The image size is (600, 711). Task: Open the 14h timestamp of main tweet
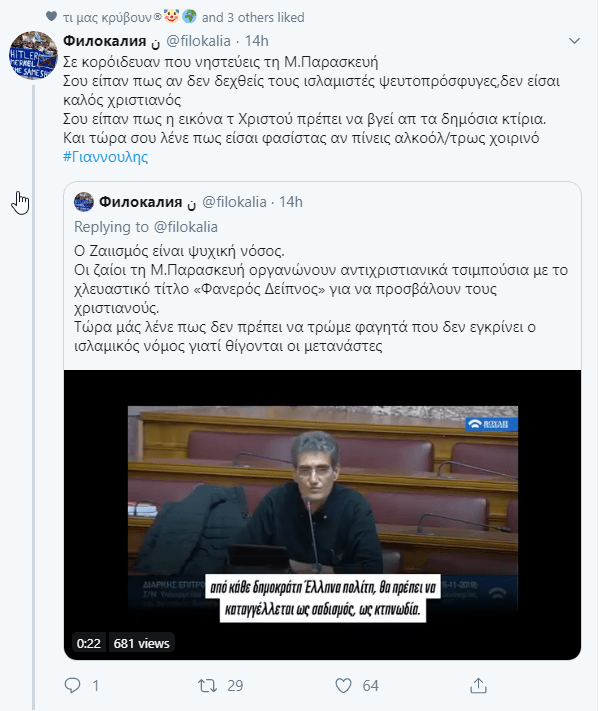coord(257,41)
